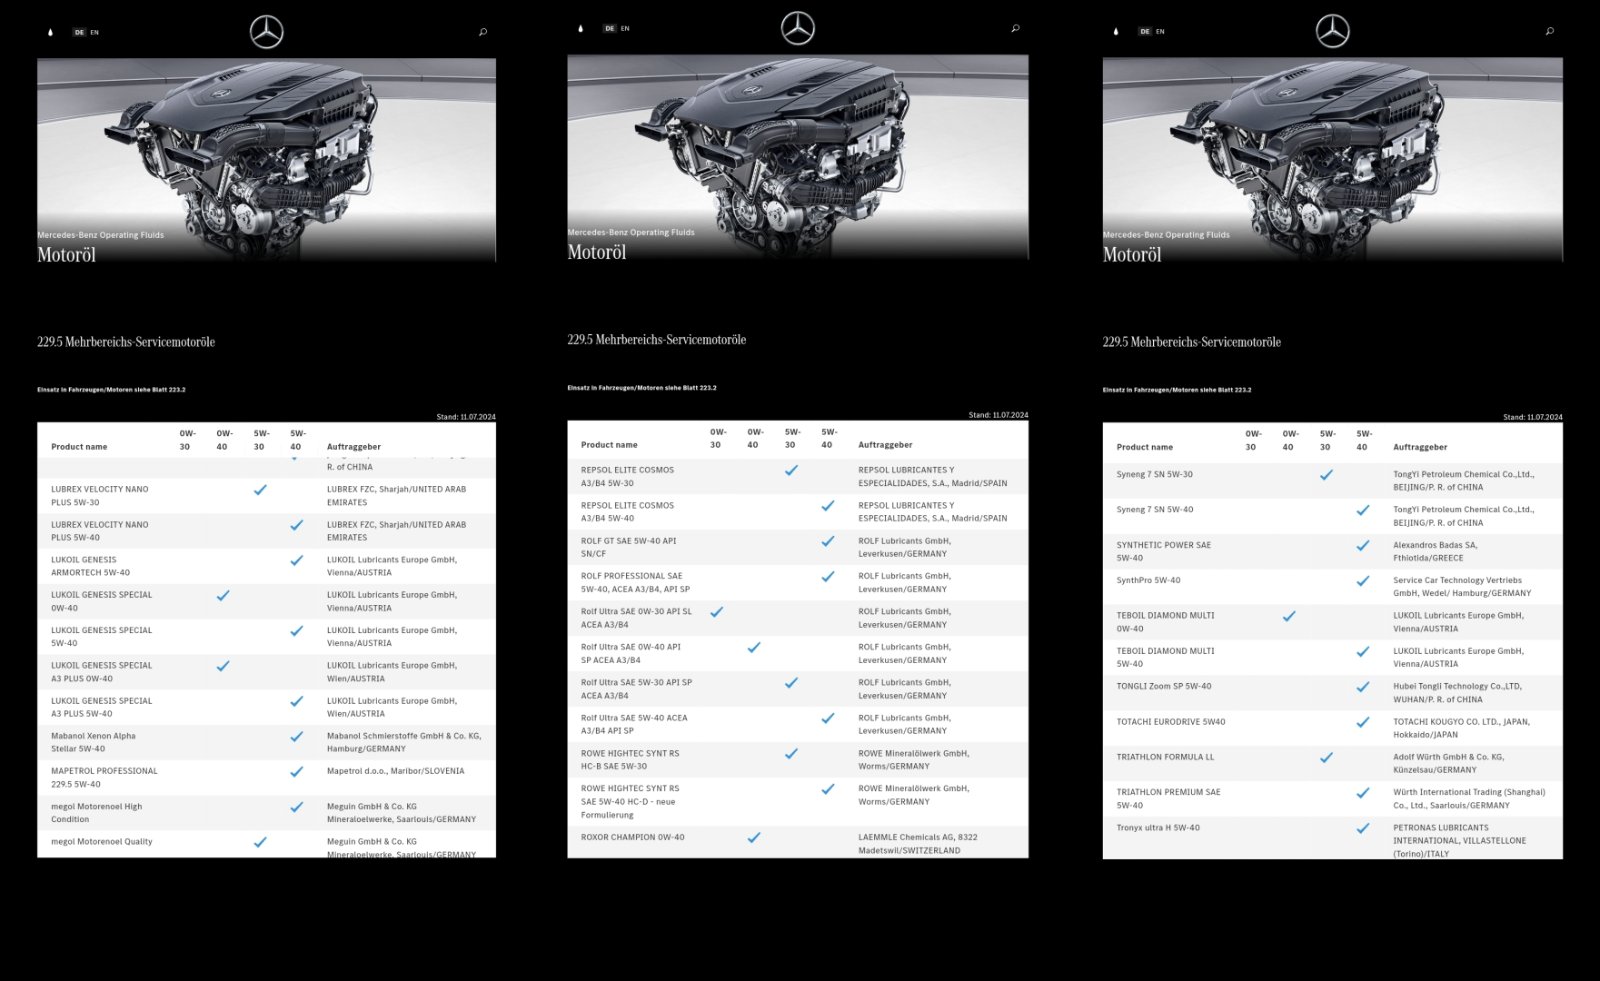The image size is (1600, 981).
Task: Switch right page language to EN
Action: click(x=1160, y=31)
